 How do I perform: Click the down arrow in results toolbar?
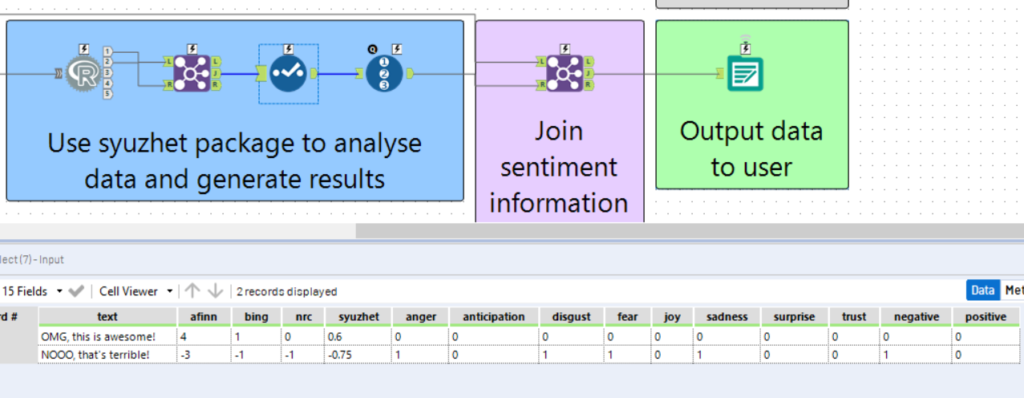pos(215,291)
